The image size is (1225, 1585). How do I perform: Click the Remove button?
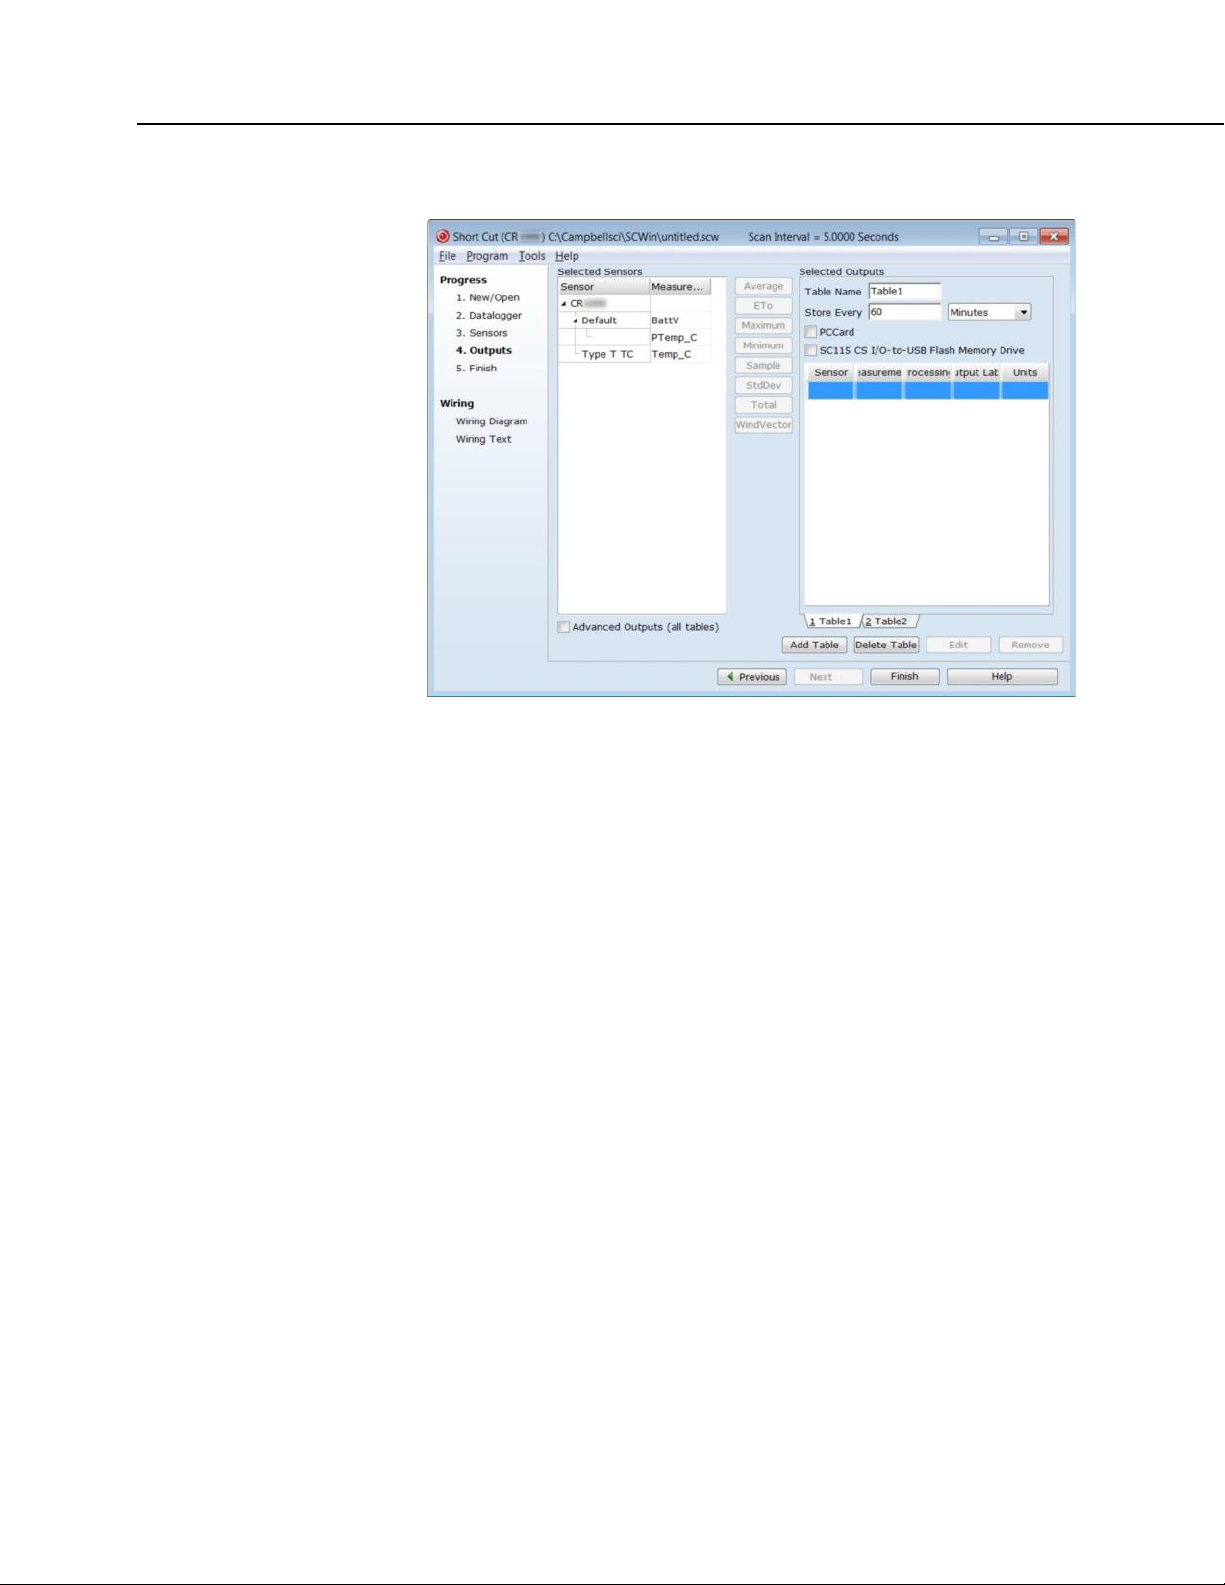click(1031, 645)
